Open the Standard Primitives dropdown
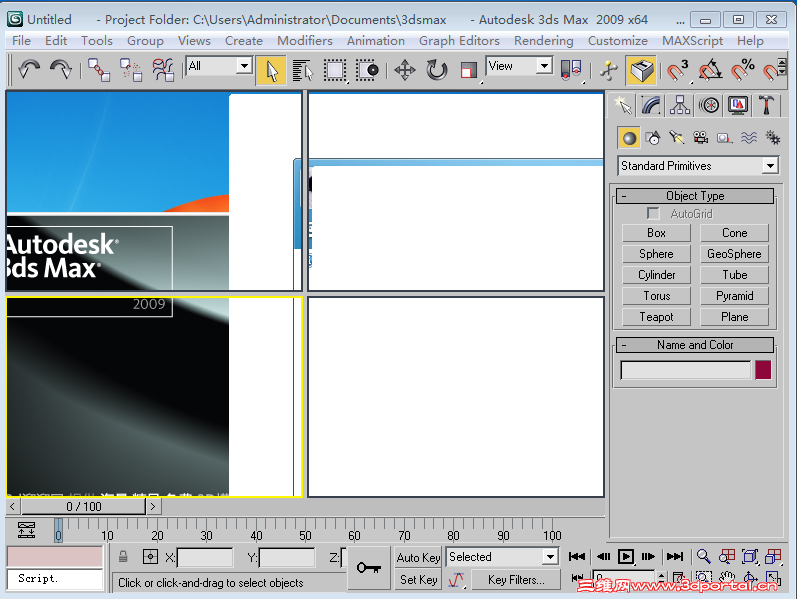The image size is (797, 599). 698,166
